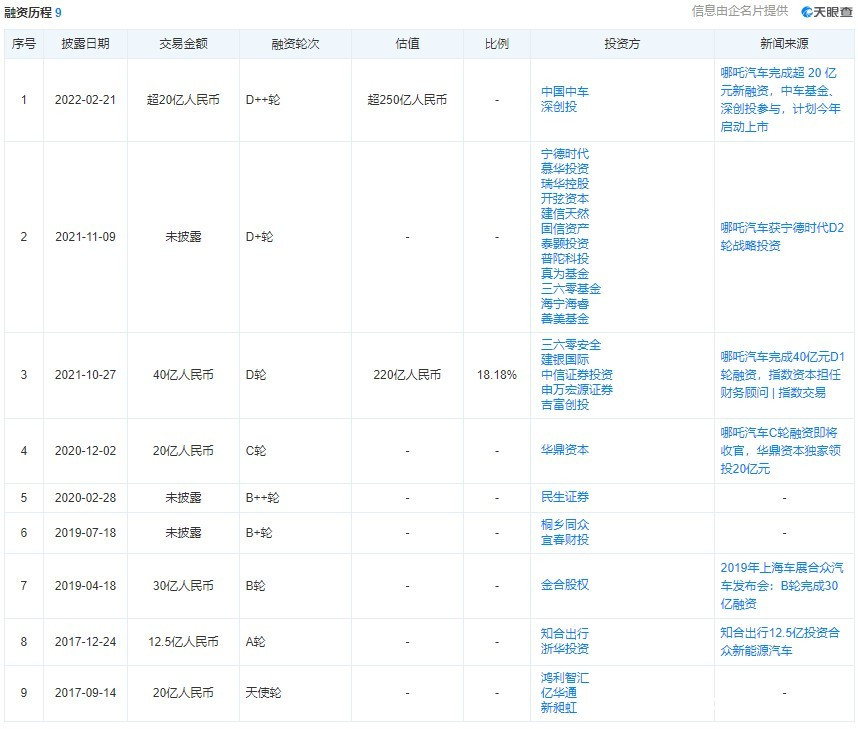Image resolution: width=858 pixels, height=729 pixels.
Task: Select date cell 2020-02-28
Action: pos(85,498)
